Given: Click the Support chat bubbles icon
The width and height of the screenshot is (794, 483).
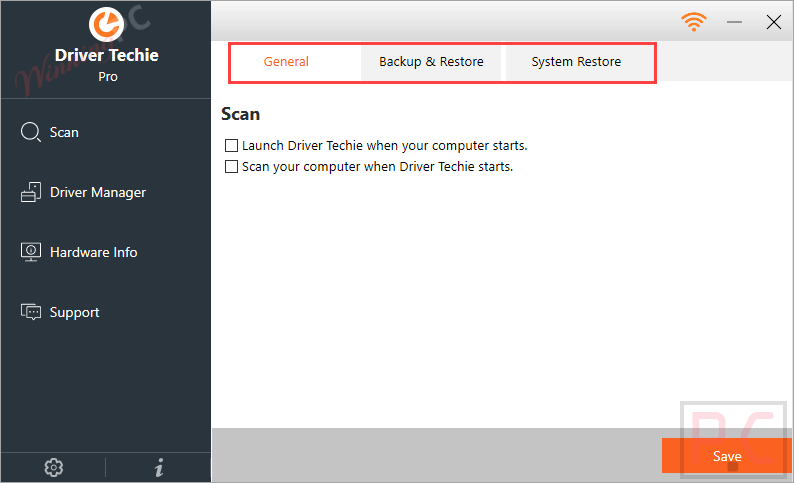Looking at the screenshot, I should point(31,312).
